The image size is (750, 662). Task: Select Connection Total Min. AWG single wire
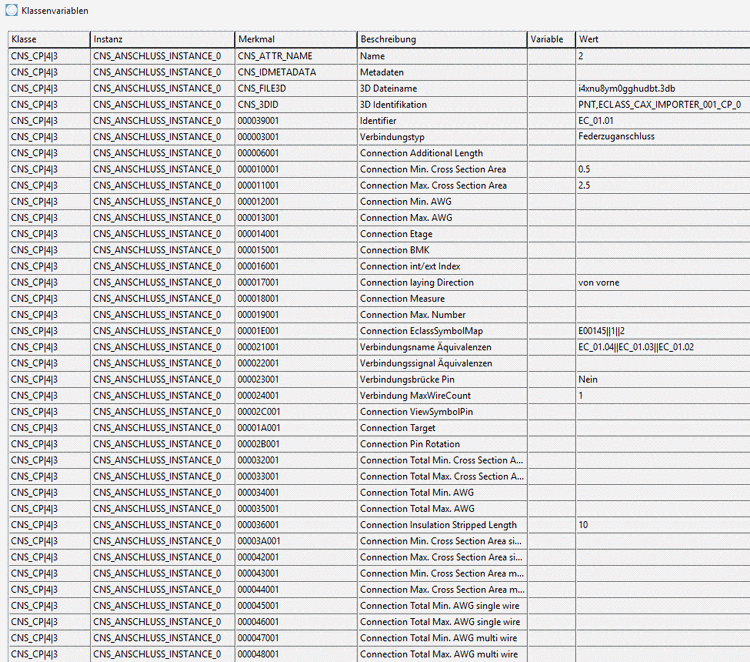tap(442, 606)
